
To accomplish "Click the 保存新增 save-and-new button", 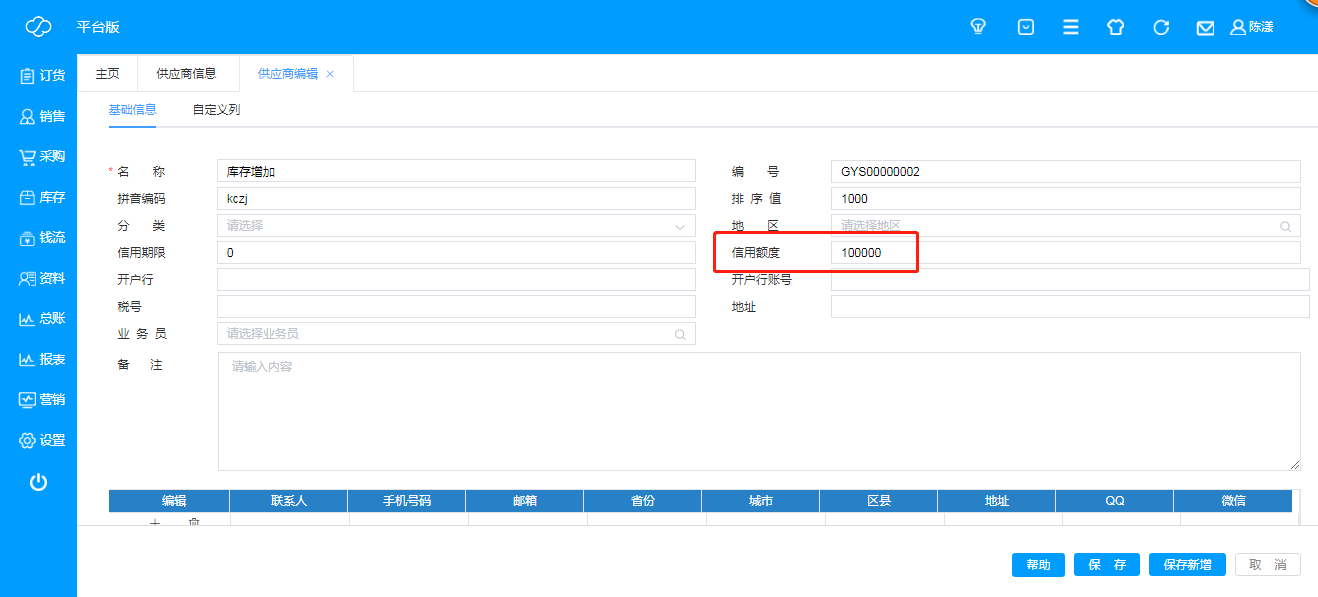I will 1187,565.
